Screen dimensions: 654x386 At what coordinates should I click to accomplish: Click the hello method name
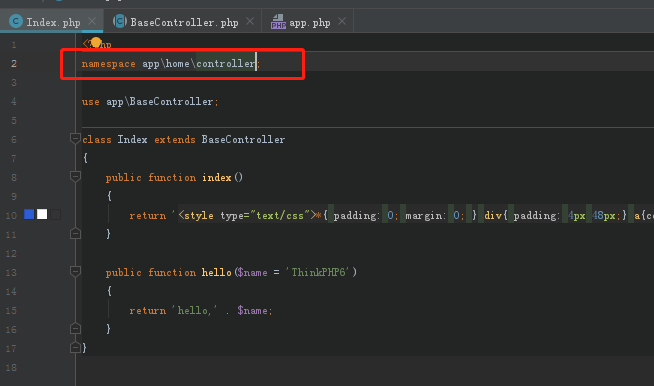pyautogui.click(x=216, y=272)
